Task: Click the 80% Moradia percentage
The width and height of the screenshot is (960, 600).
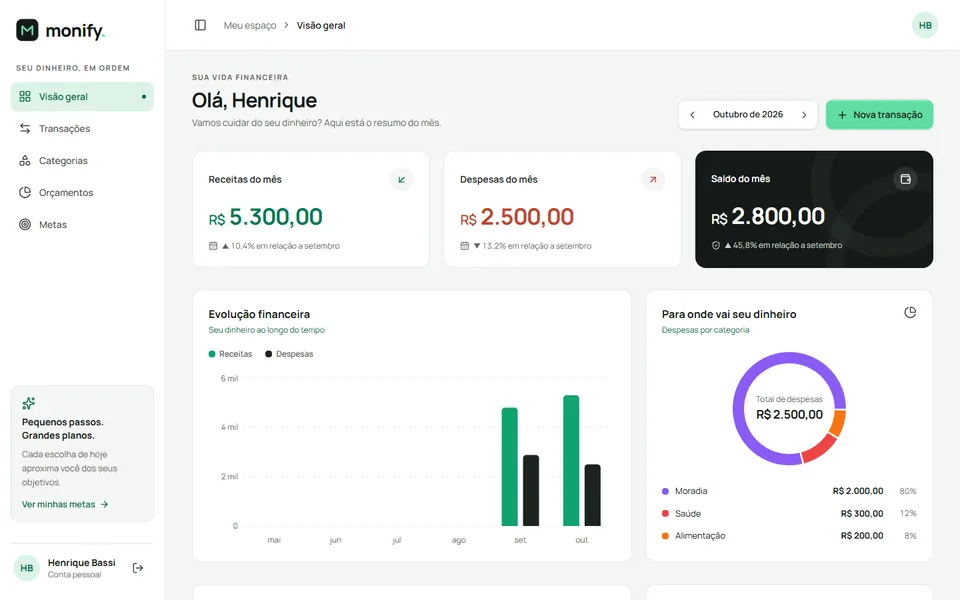Action: (908, 491)
